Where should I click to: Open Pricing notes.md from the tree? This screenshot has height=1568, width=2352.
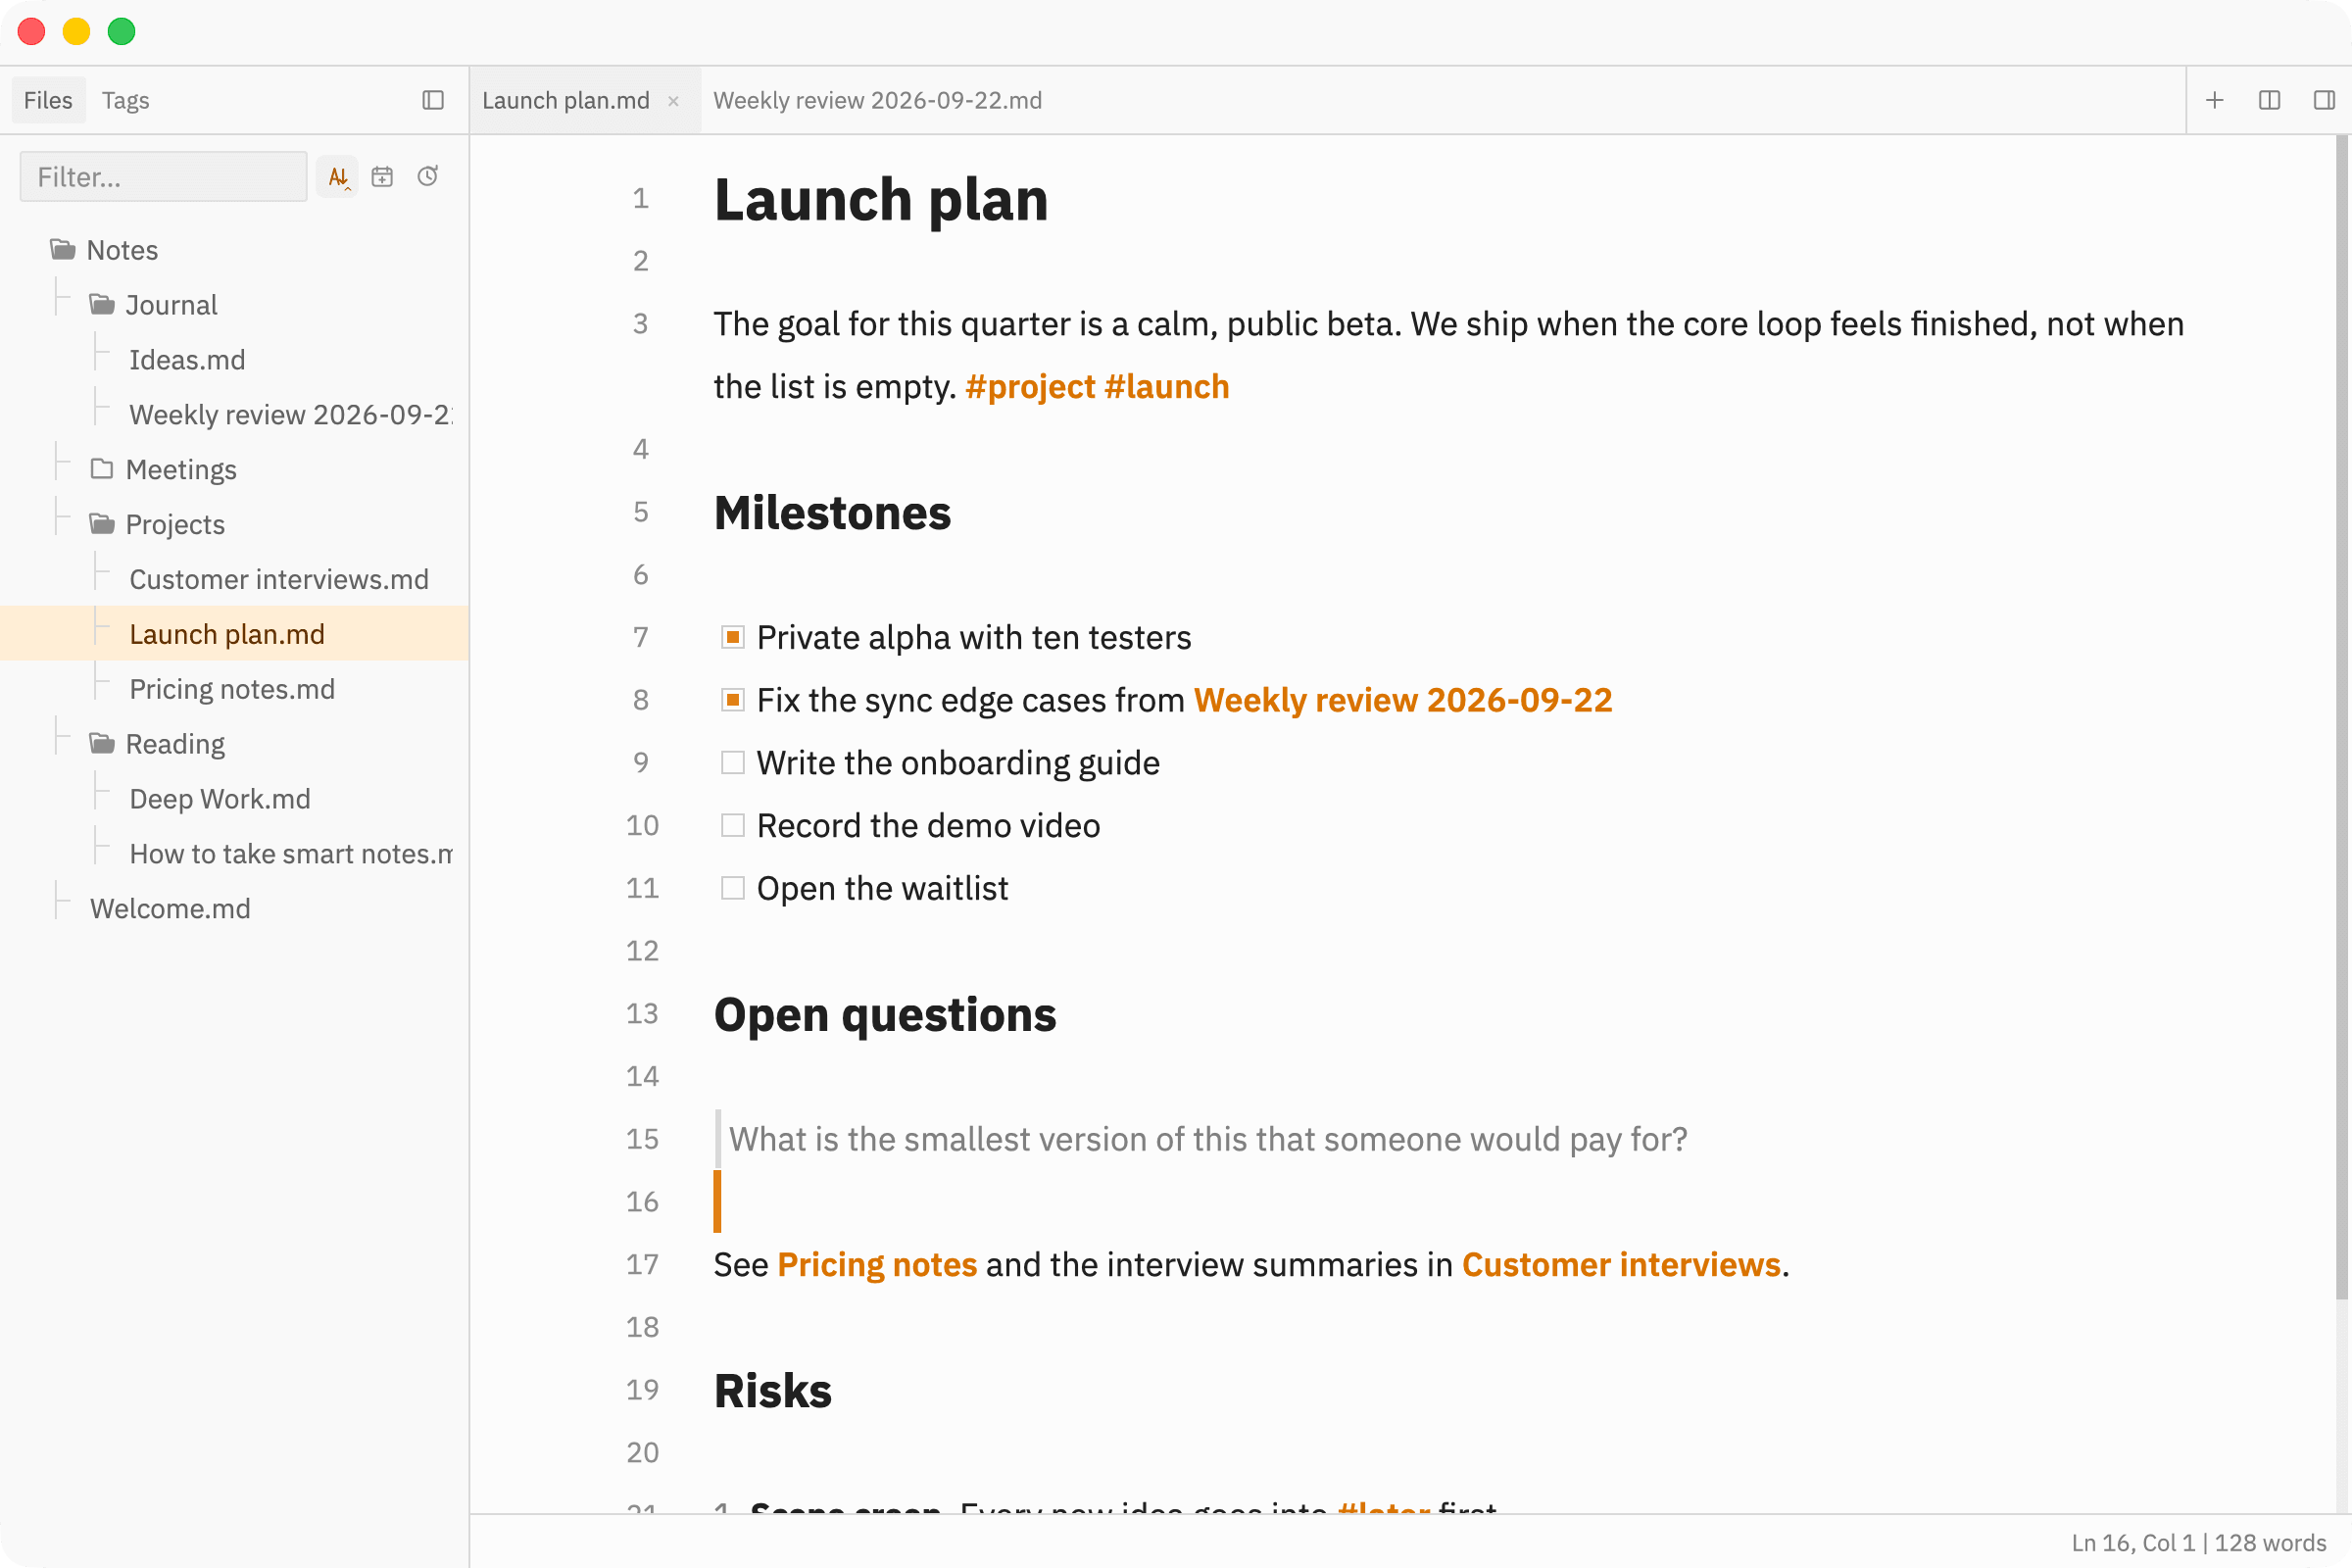(232, 690)
